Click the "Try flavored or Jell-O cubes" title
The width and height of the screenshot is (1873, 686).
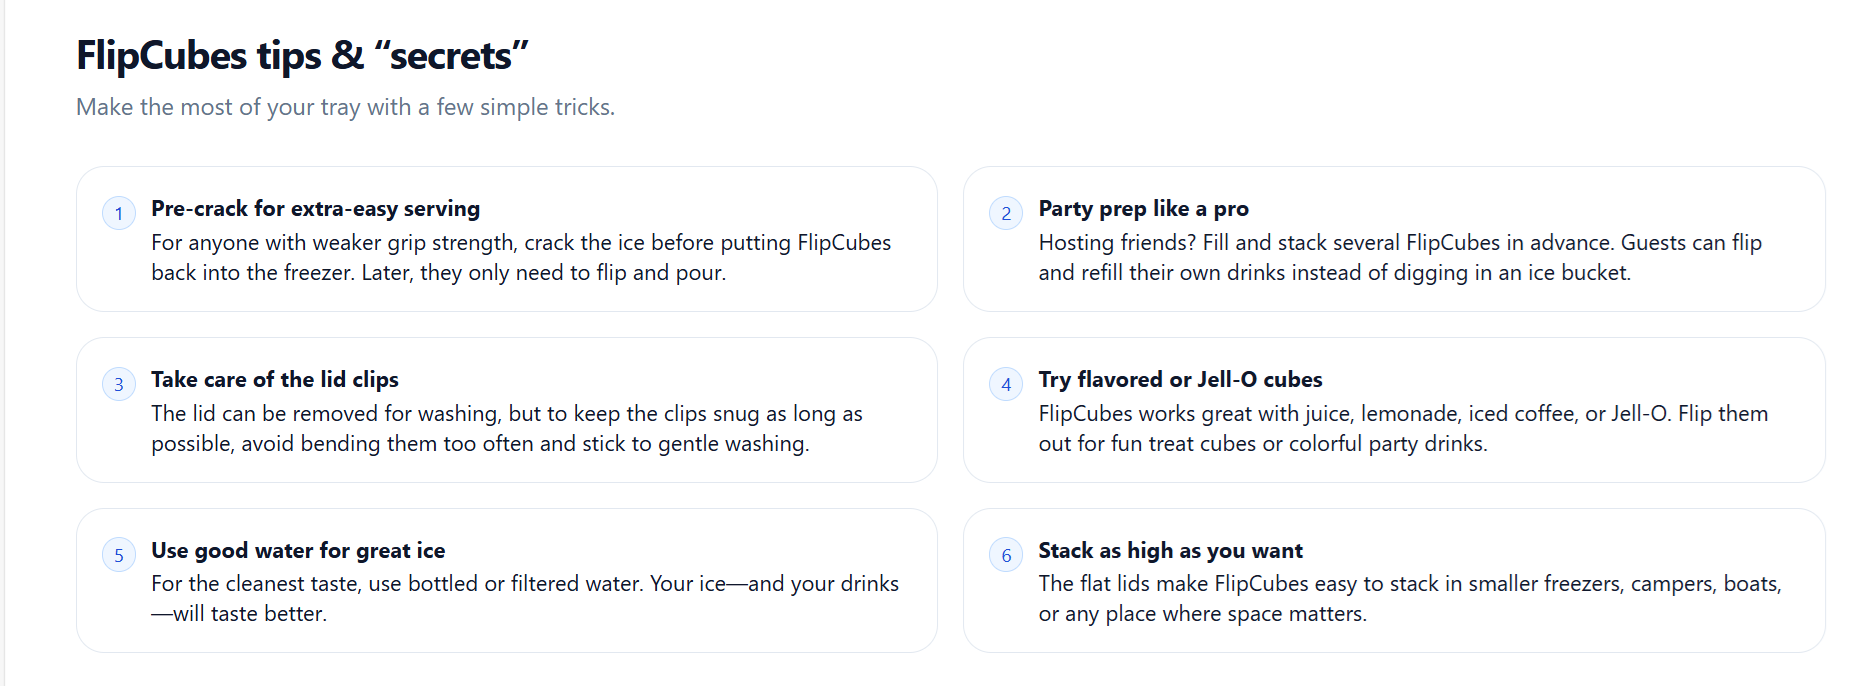click(x=1180, y=380)
